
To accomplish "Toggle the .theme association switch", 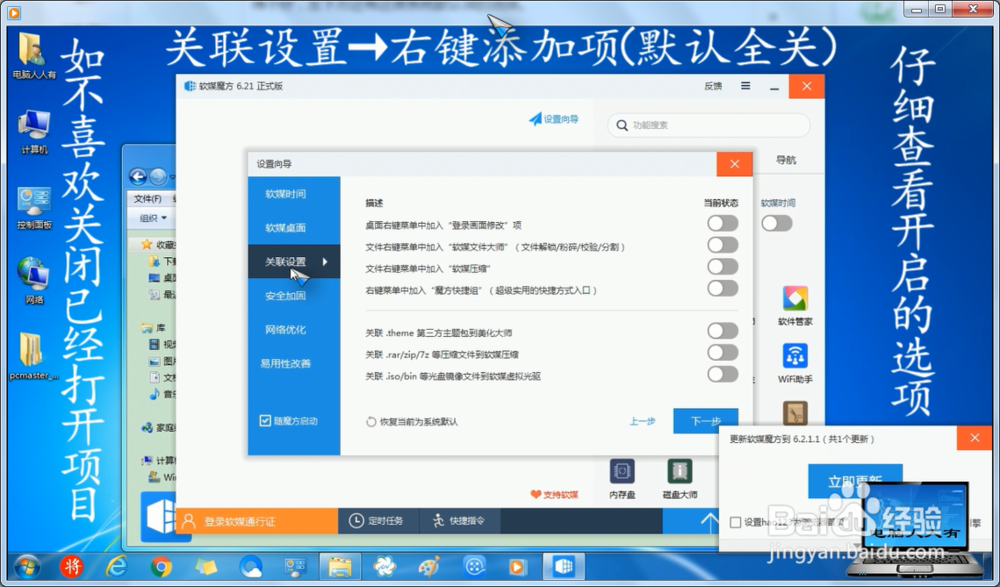I will tap(723, 331).
